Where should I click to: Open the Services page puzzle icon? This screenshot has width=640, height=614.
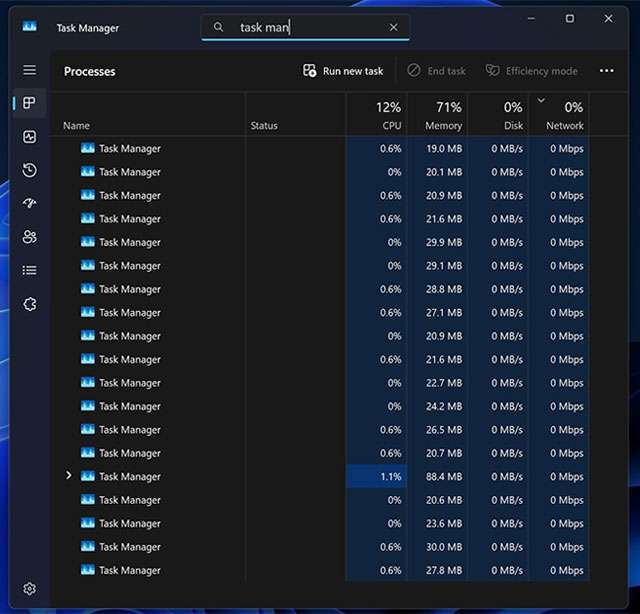[29, 304]
